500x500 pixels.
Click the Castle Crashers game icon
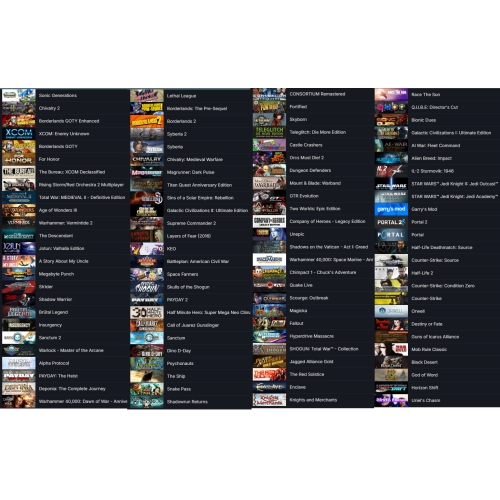269,145
